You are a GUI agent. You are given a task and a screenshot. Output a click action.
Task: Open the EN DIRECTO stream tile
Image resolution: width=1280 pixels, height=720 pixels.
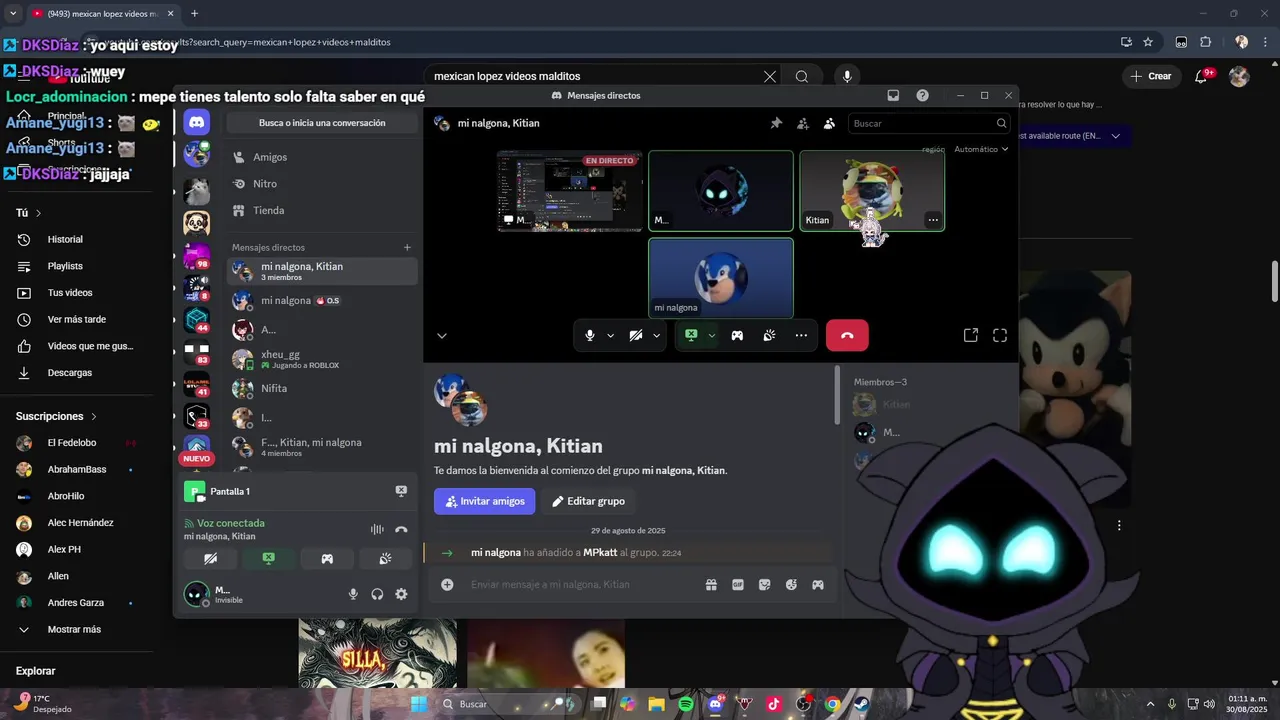[x=570, y=191]
